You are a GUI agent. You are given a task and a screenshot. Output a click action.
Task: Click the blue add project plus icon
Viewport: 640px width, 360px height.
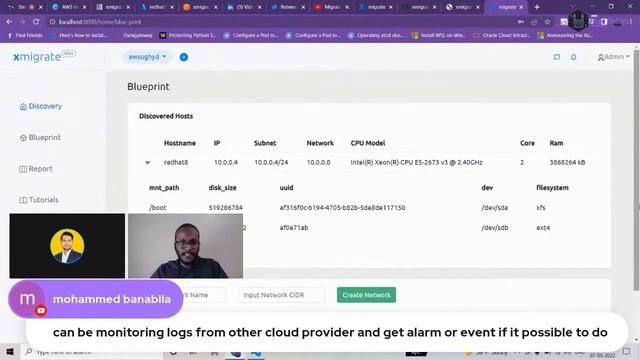click(184, 57)
